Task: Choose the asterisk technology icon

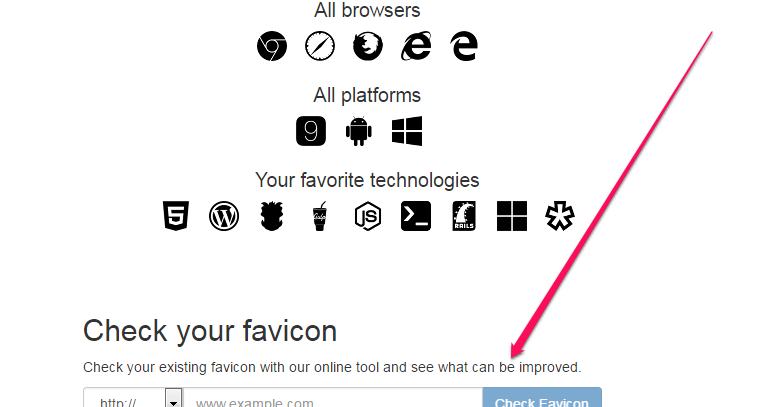Action: (560, 216)
